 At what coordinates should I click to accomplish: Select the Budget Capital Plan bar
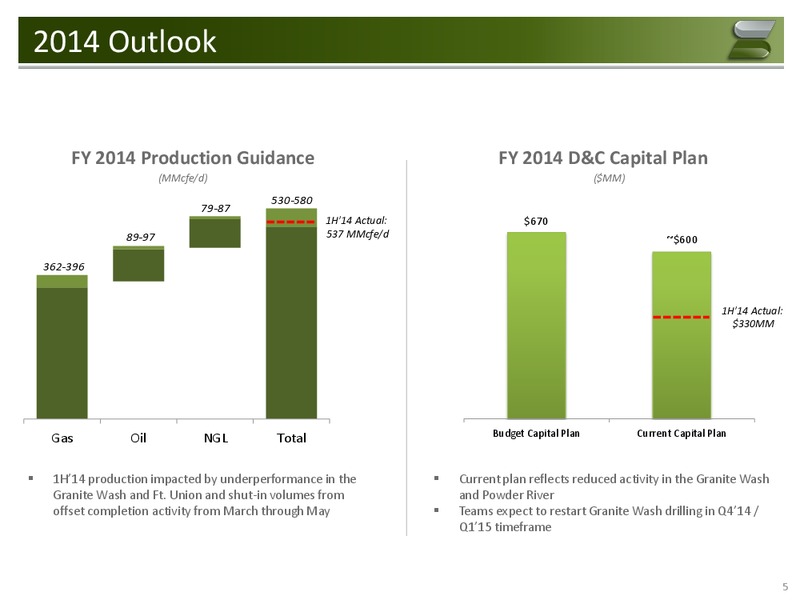(536, 326)
